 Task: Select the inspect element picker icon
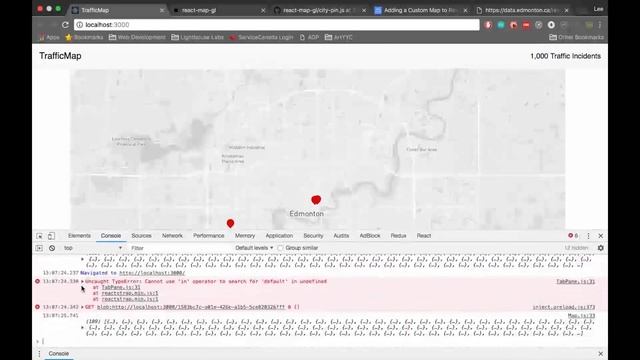pos(39,236)
